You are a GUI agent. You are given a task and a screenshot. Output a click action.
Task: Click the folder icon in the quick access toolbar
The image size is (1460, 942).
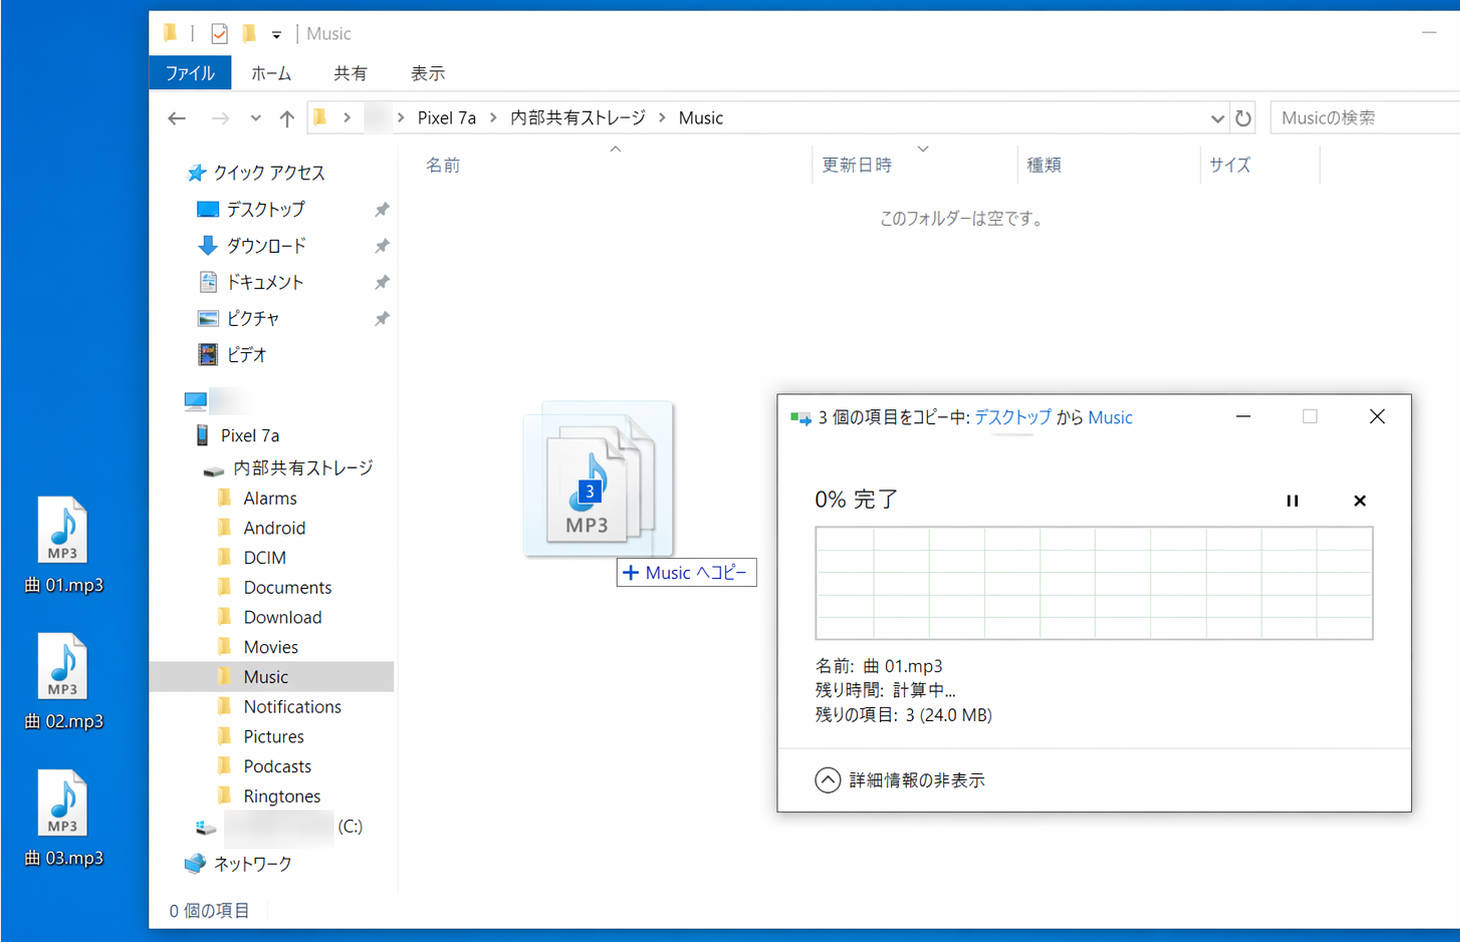pos(249,32)
